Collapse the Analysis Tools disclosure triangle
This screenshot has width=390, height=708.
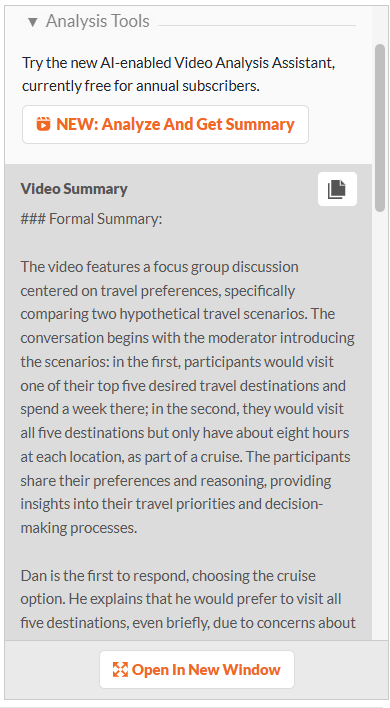tap(32, 22)
